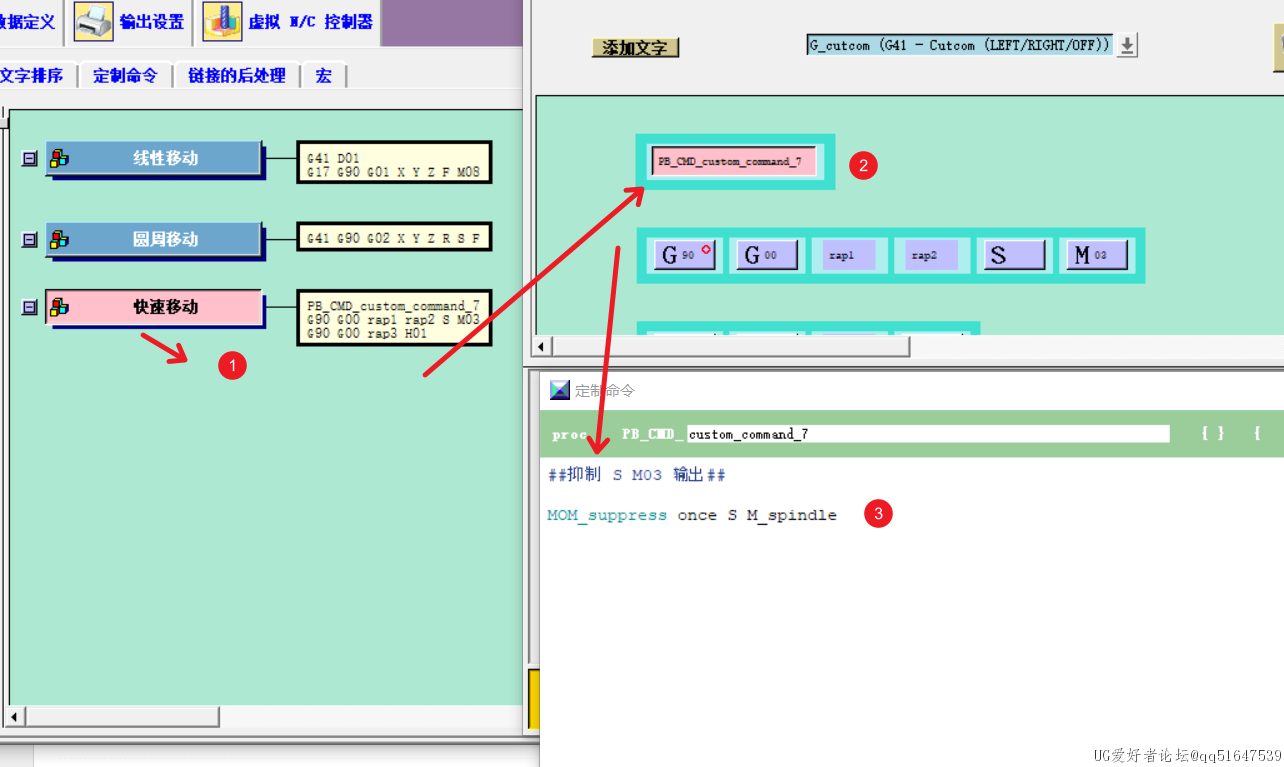Open the G_cutcom word dropdown arrow
The width and height of the screenshot is (1284, 767).
click(x=1127, y=46)
